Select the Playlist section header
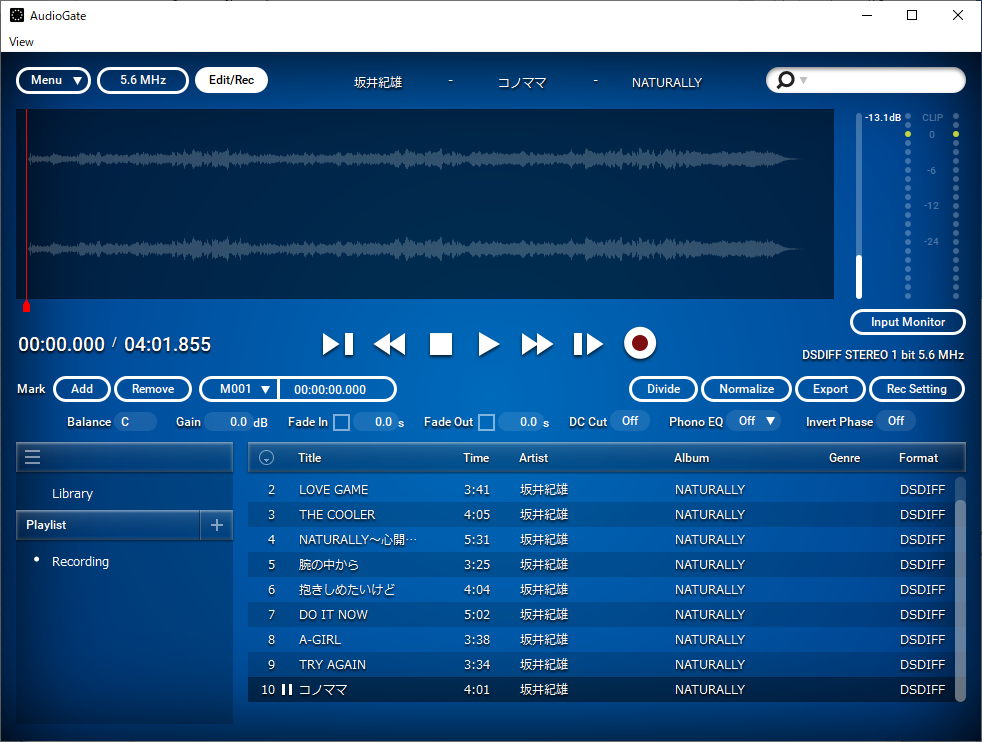 [x=108, y=525]
